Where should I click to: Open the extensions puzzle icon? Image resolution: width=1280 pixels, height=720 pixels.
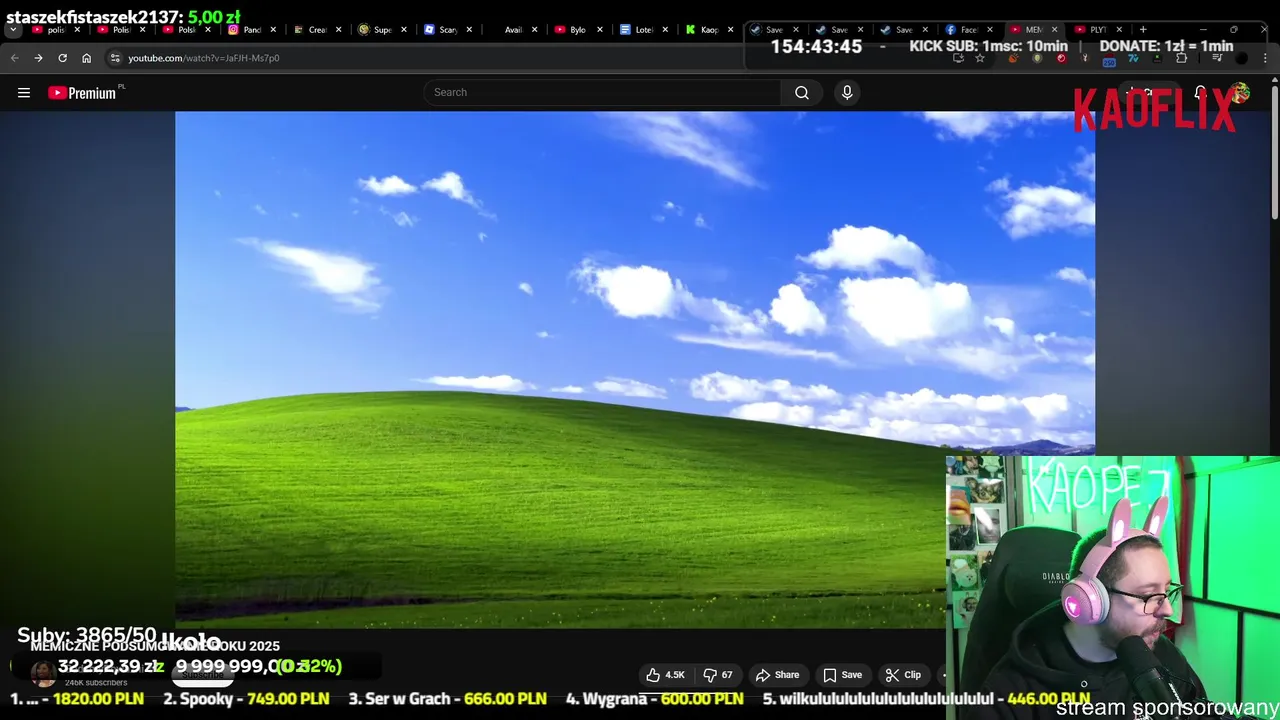[x=1181, y=58]
